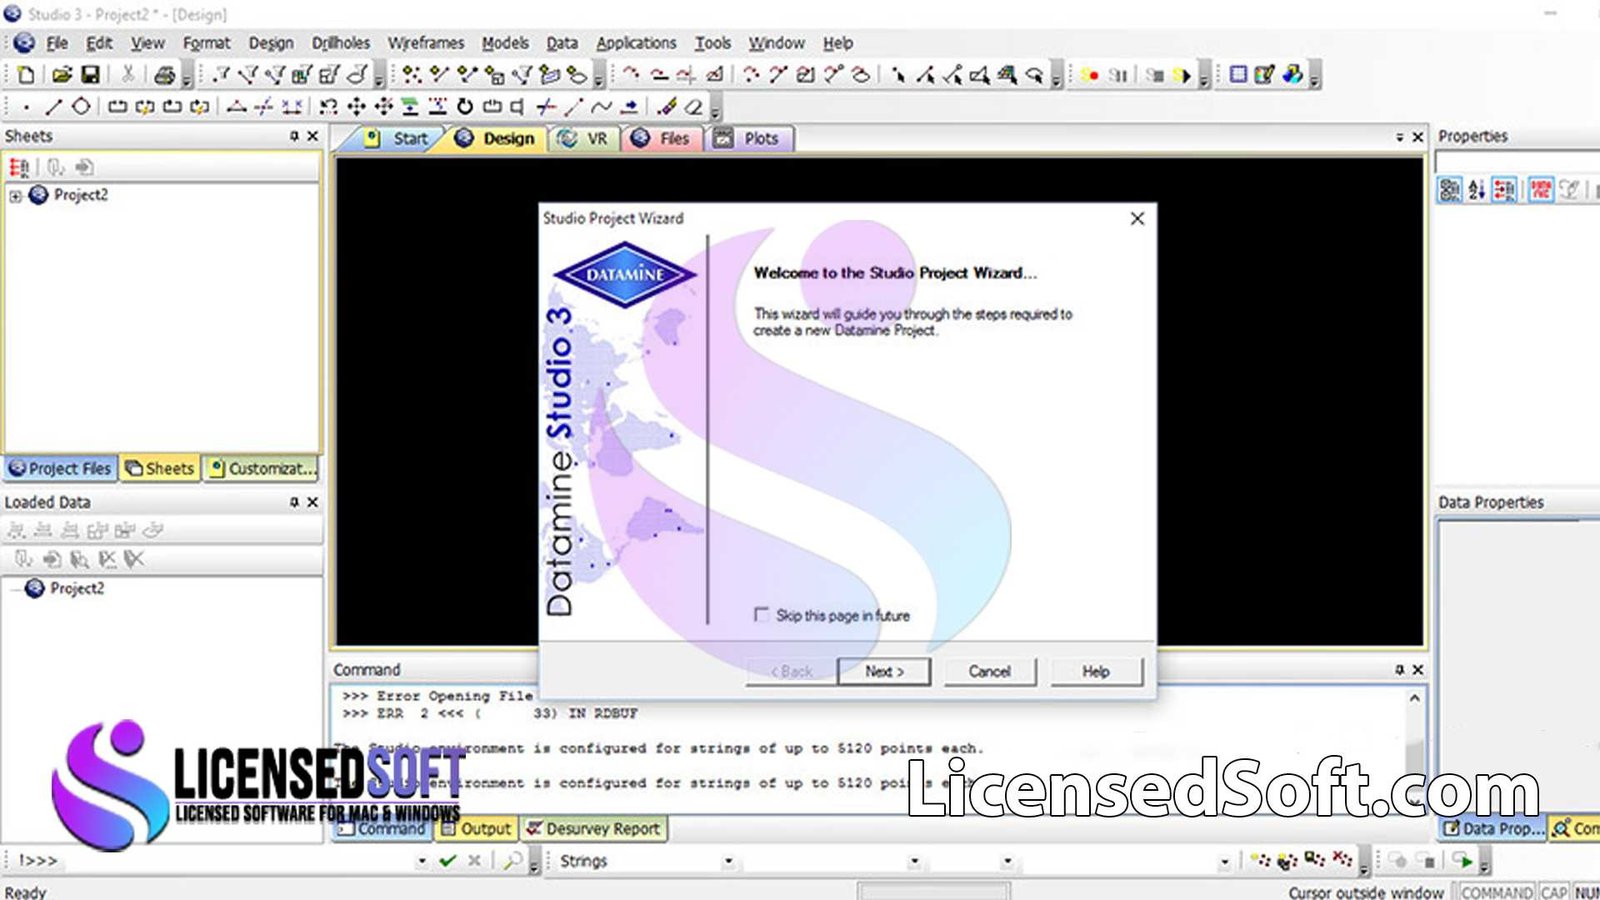Click the alphabetical sort icon in Properties

click(1477, 189)
